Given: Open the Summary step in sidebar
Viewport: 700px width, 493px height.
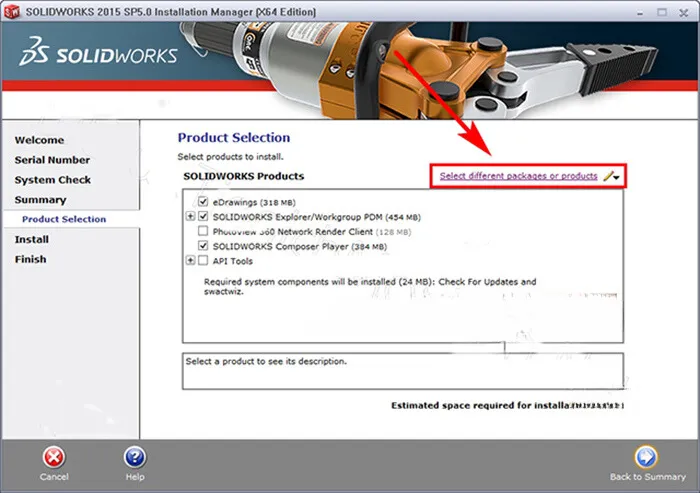Looking at the screenshot, I should [41, 200].
